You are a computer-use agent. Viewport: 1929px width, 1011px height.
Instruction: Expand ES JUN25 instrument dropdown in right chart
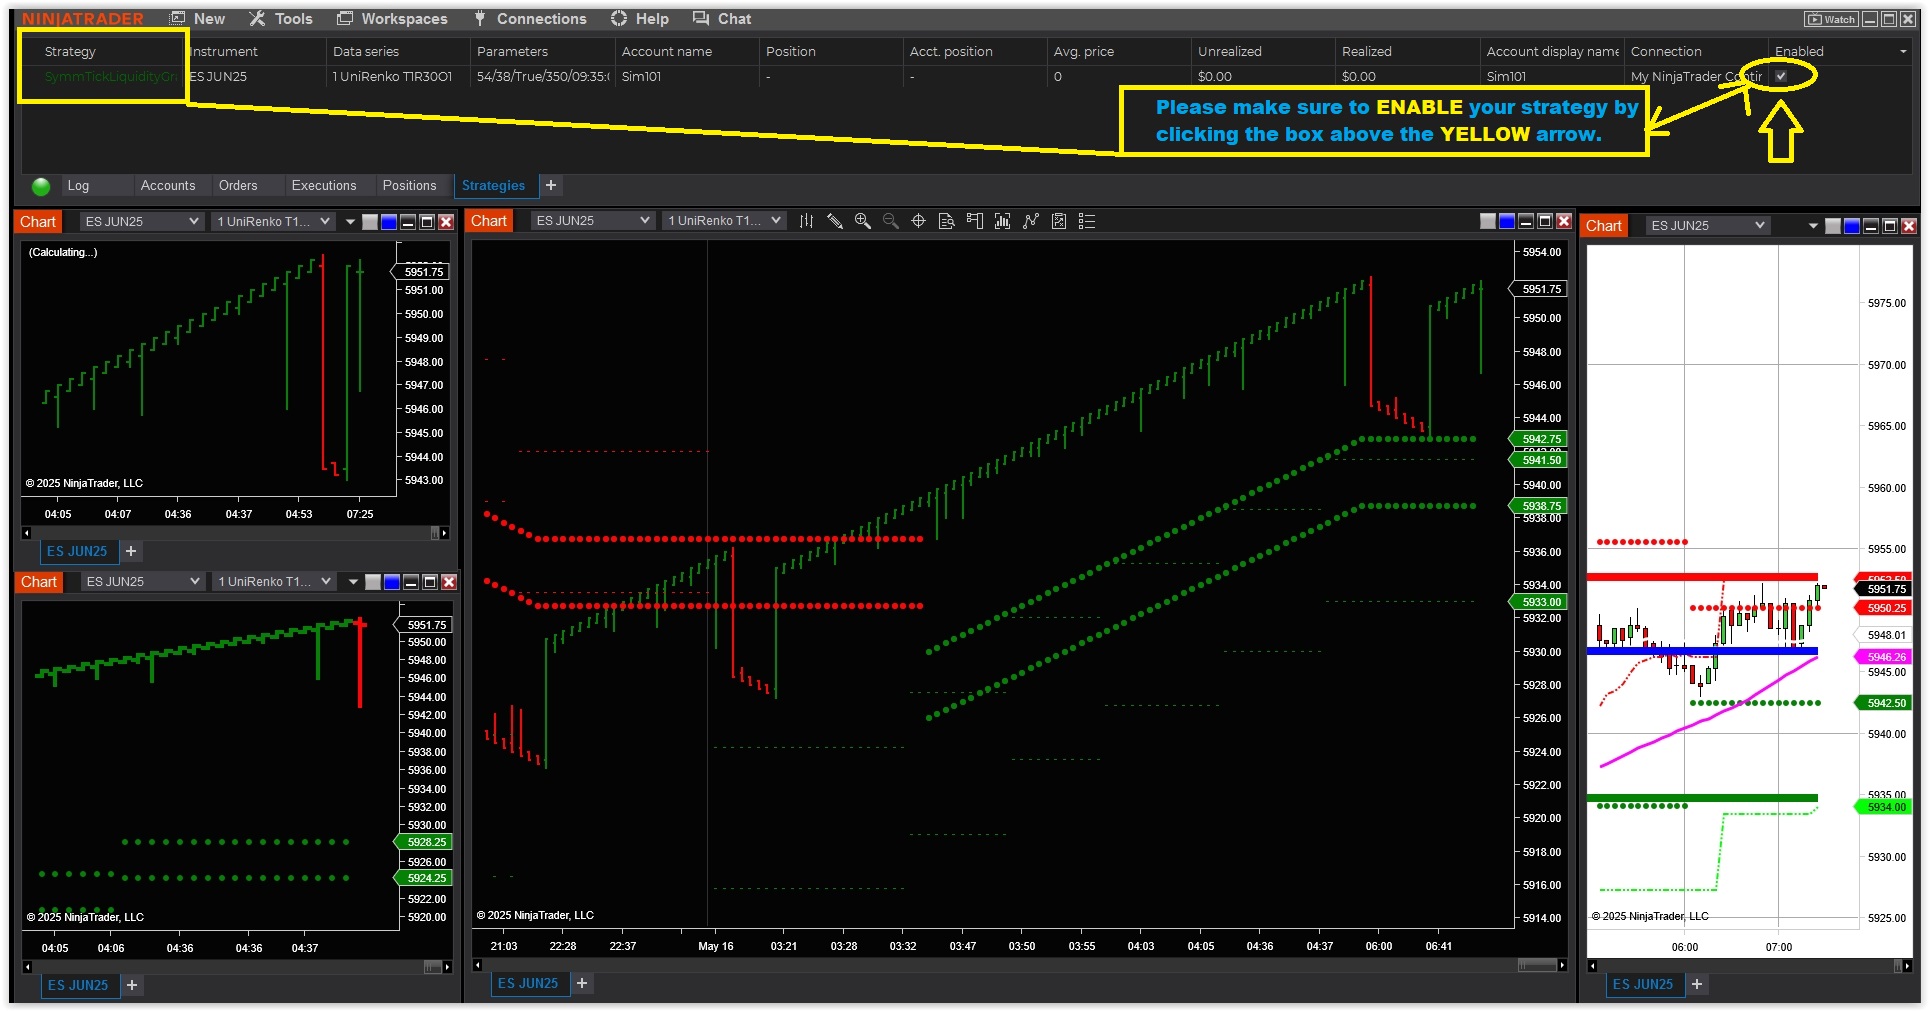1707,226
